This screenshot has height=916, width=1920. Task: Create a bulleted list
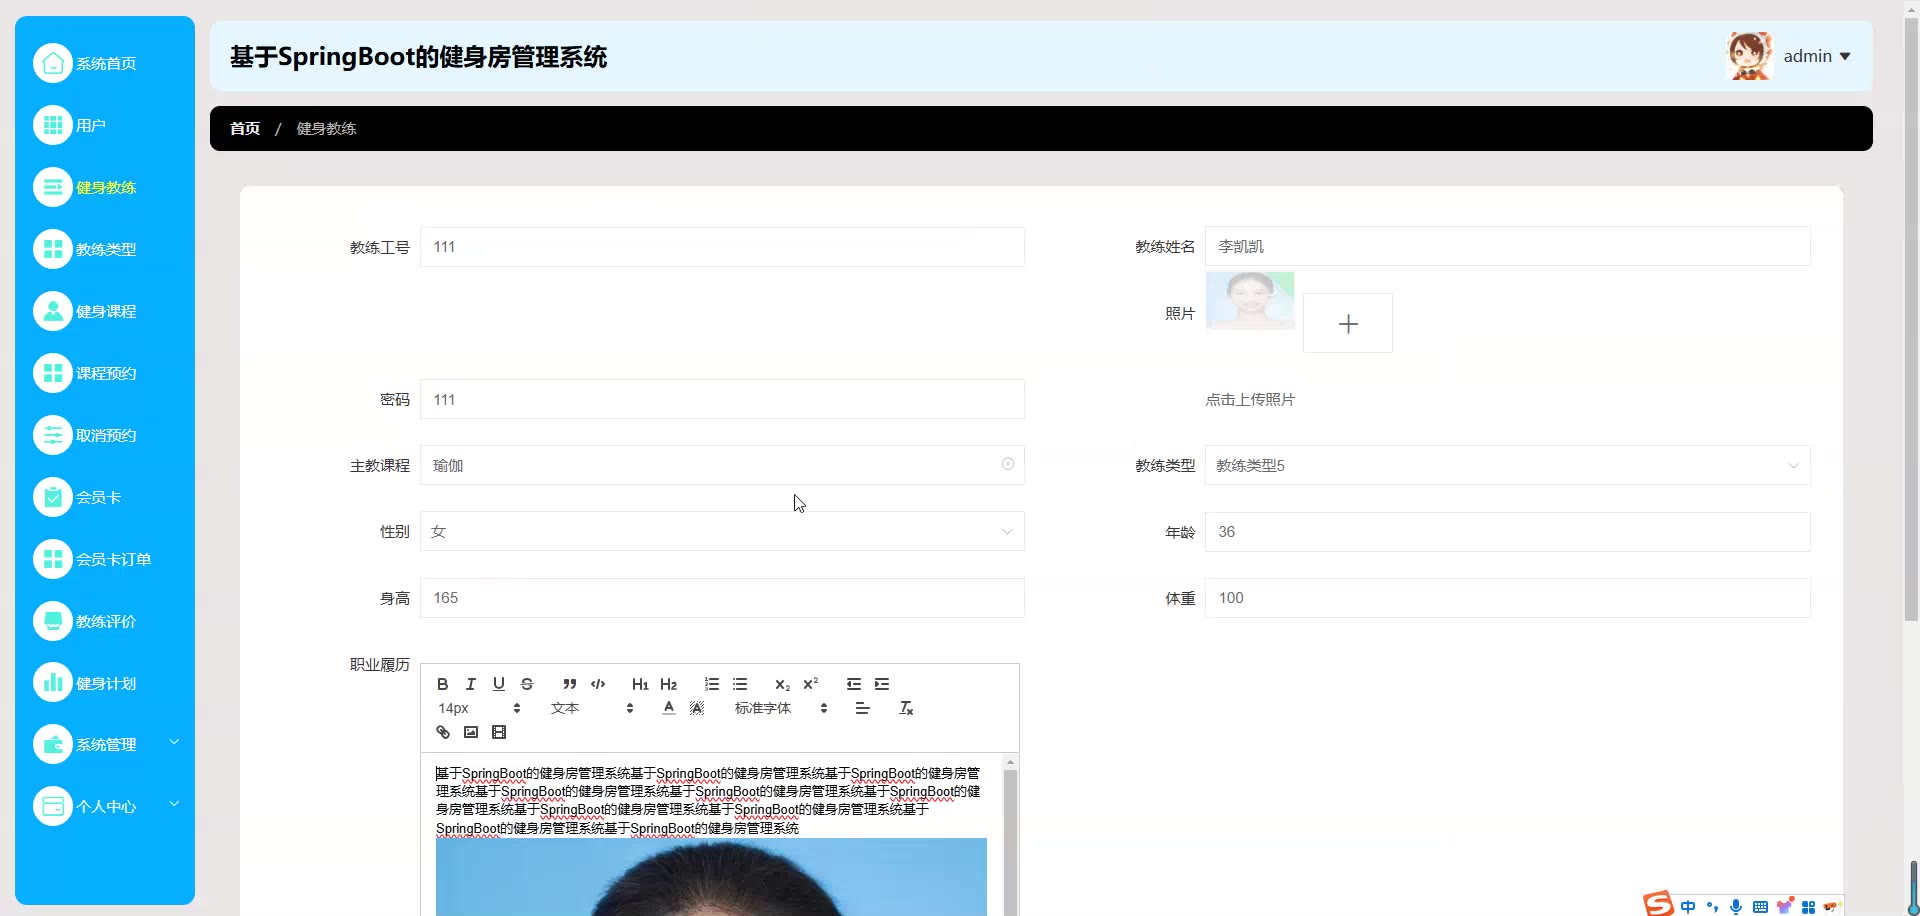click(740, 684)
